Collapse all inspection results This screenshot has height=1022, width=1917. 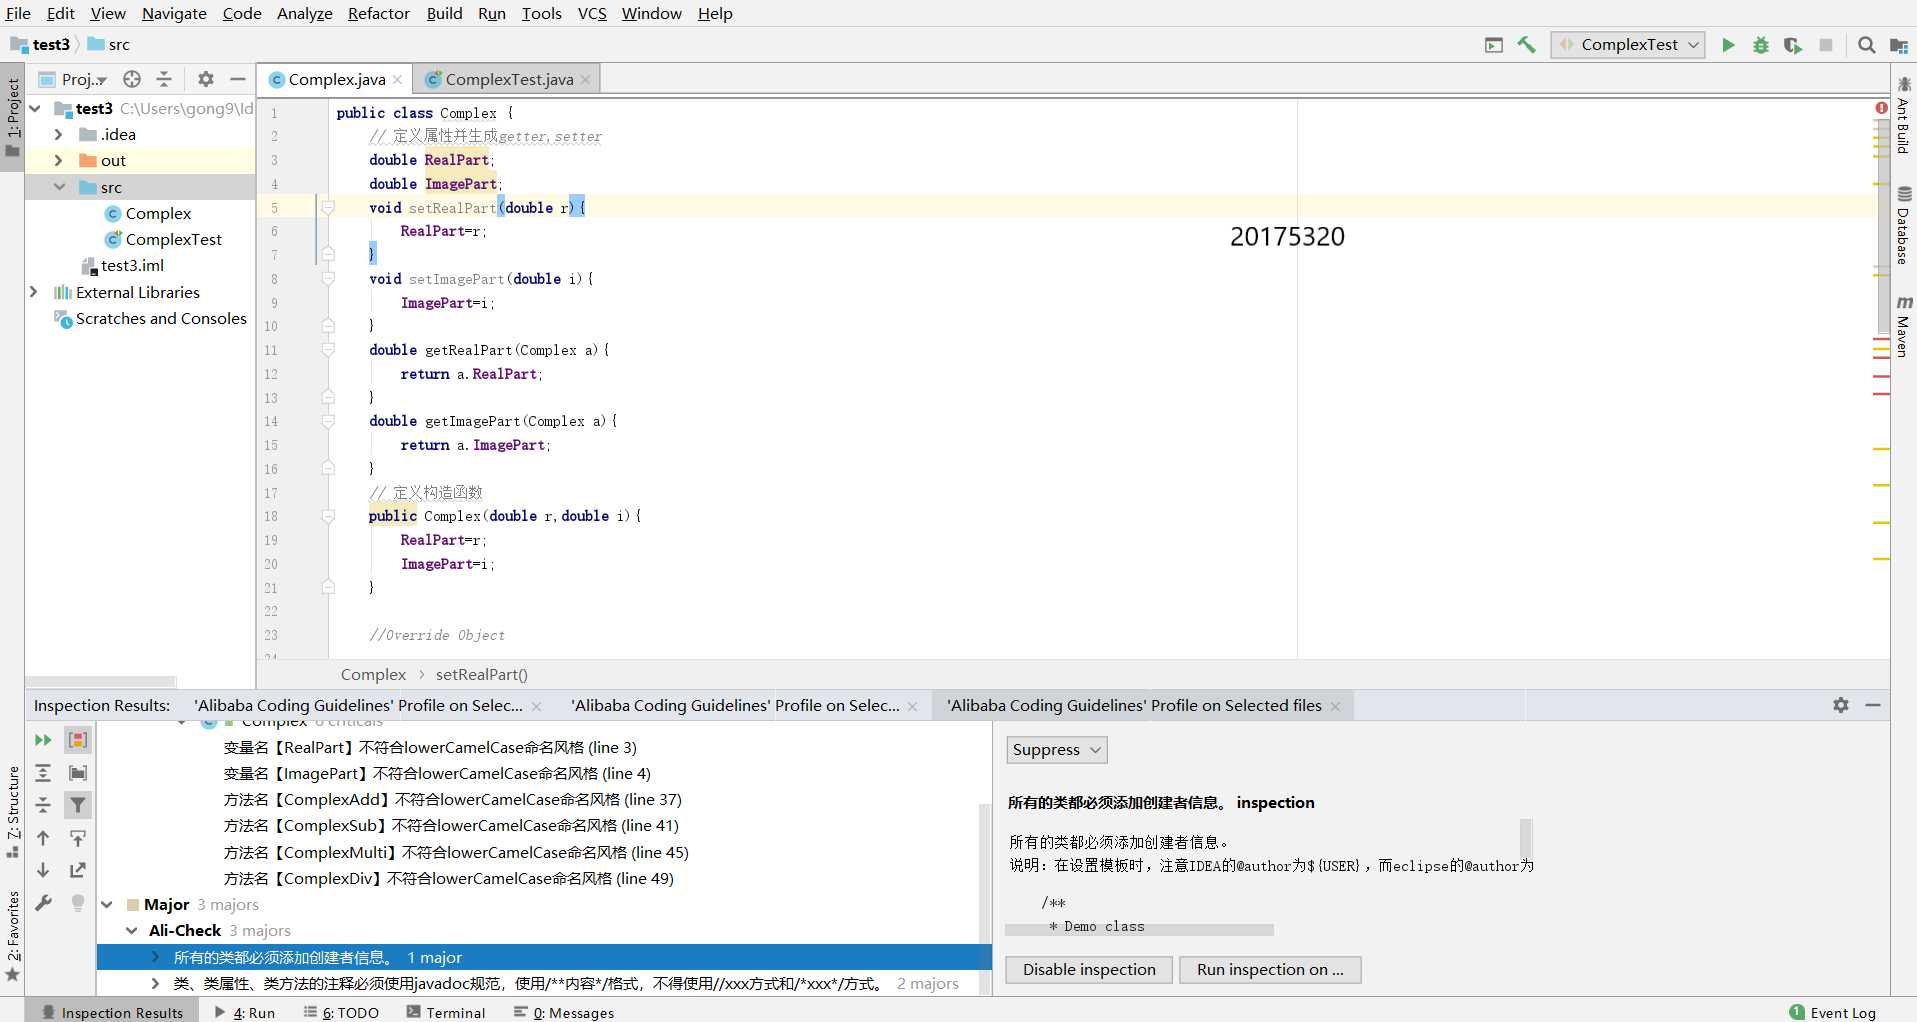[x=43, y=805]
